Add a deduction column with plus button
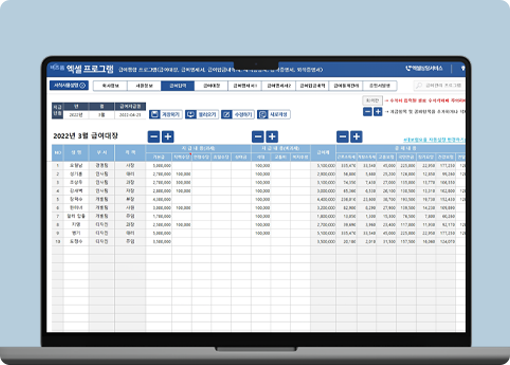Image resolution: width=510 pixels, height=365 pixels. coord(356,137)
